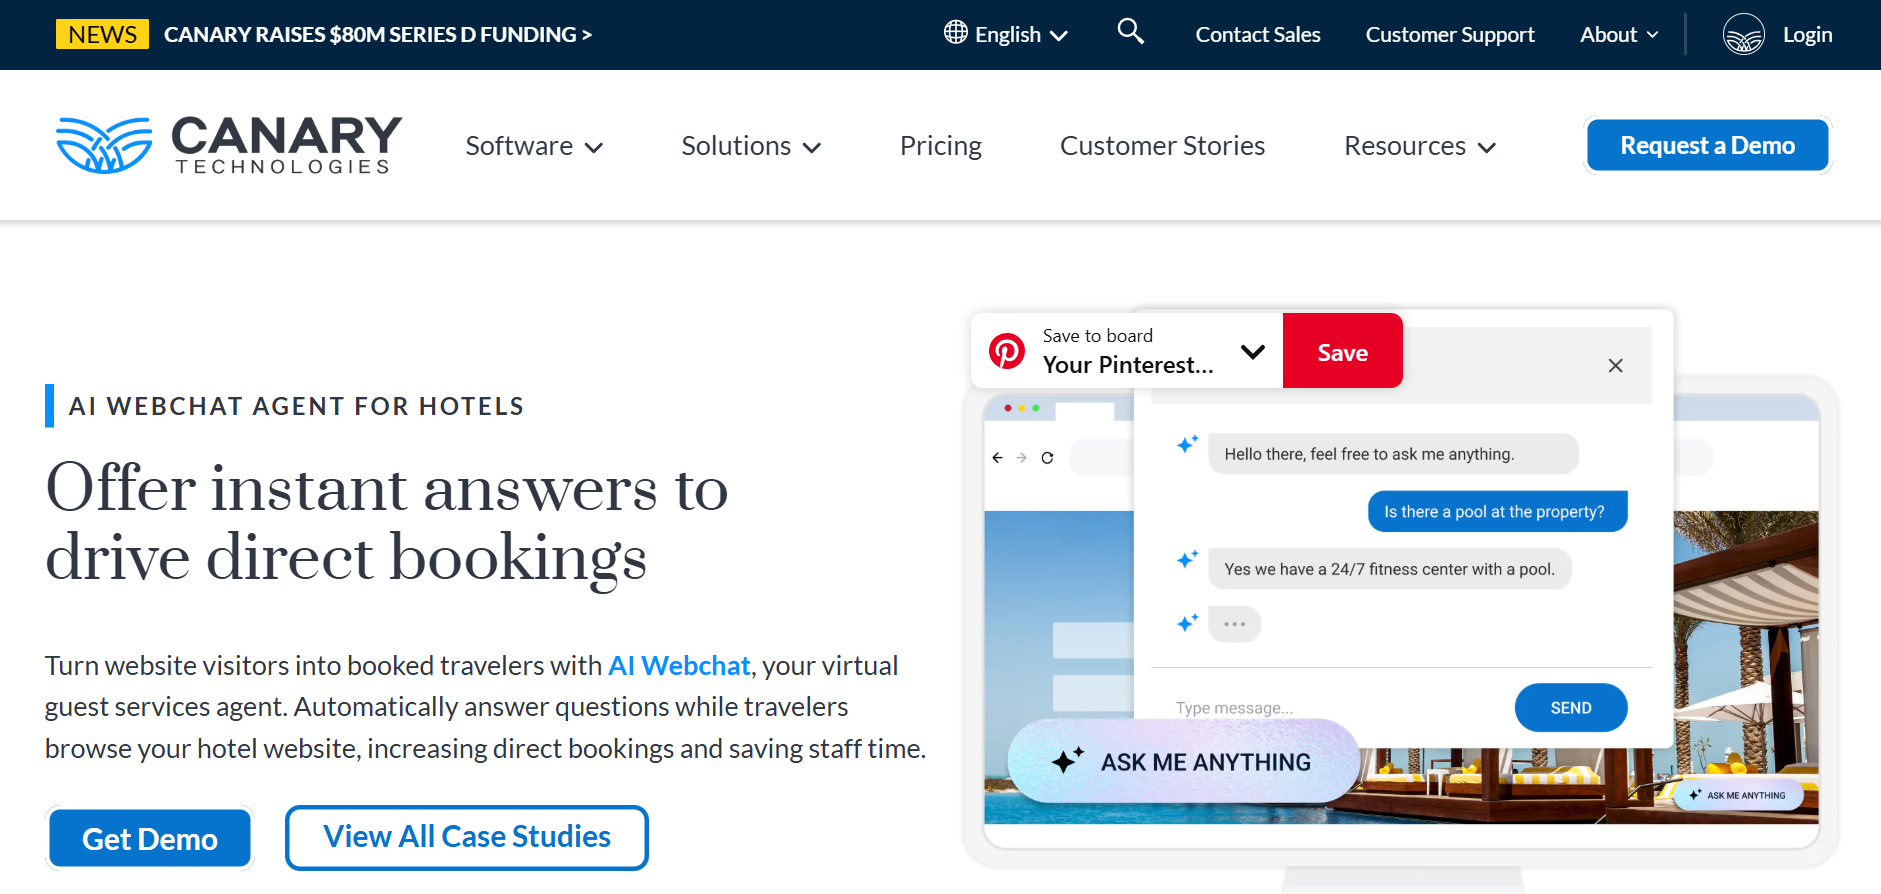Click the reload icon in mockup browser

coord(1047,458)
